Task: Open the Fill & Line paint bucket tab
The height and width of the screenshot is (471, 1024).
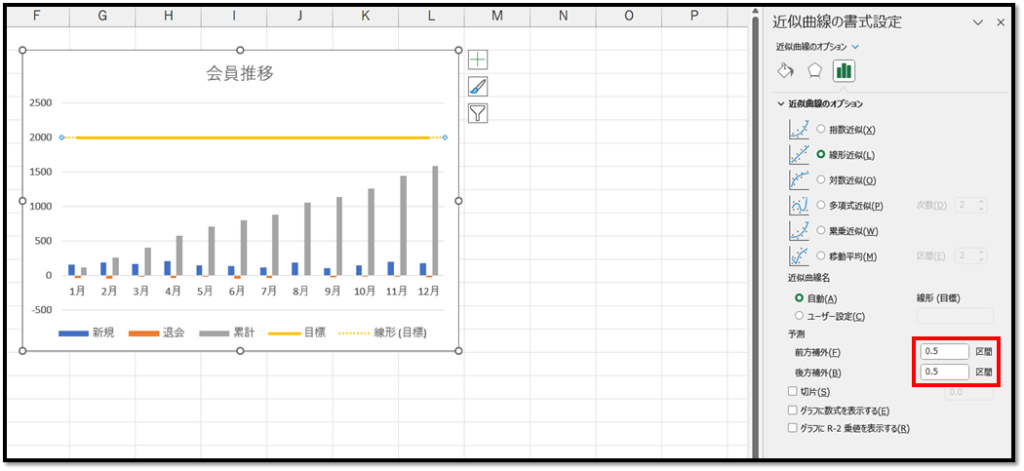Action: point(785,71)
